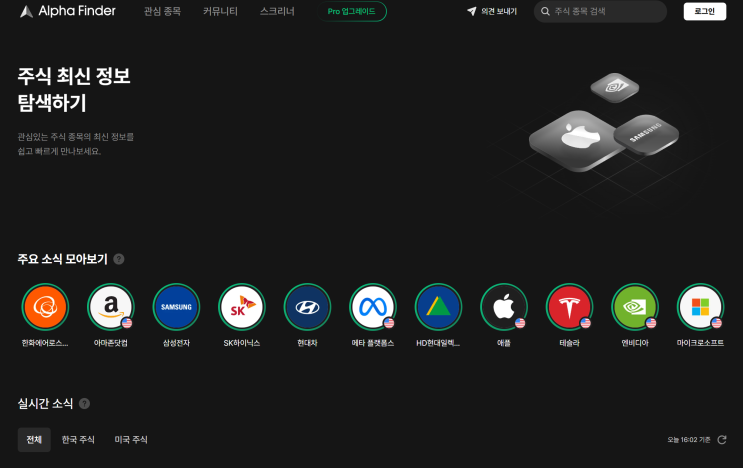Click the refresh icon next to 16:02

pyautogui.click(x=722, y=440)
